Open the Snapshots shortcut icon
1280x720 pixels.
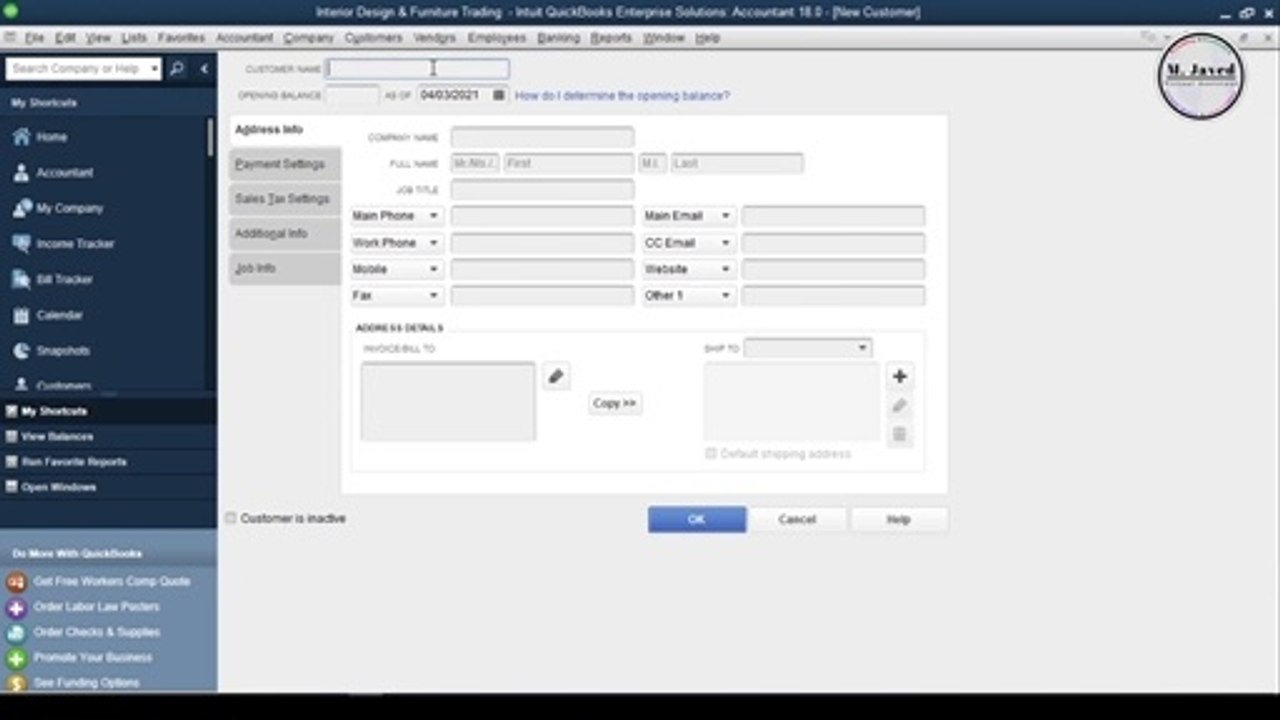pos(21,351)
